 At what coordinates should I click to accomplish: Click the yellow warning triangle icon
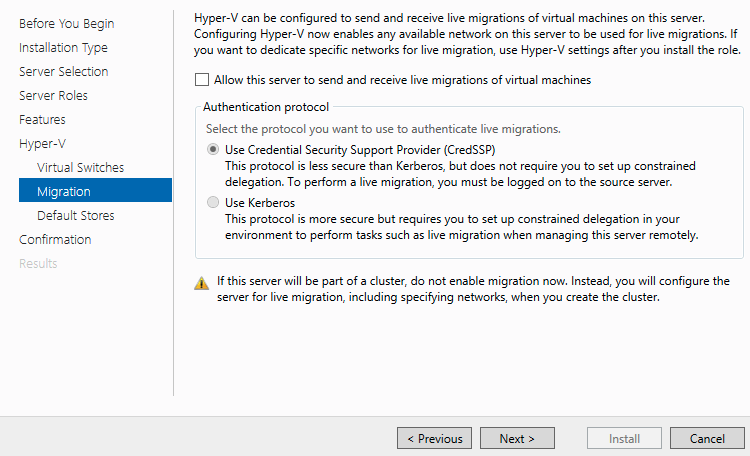201,283
